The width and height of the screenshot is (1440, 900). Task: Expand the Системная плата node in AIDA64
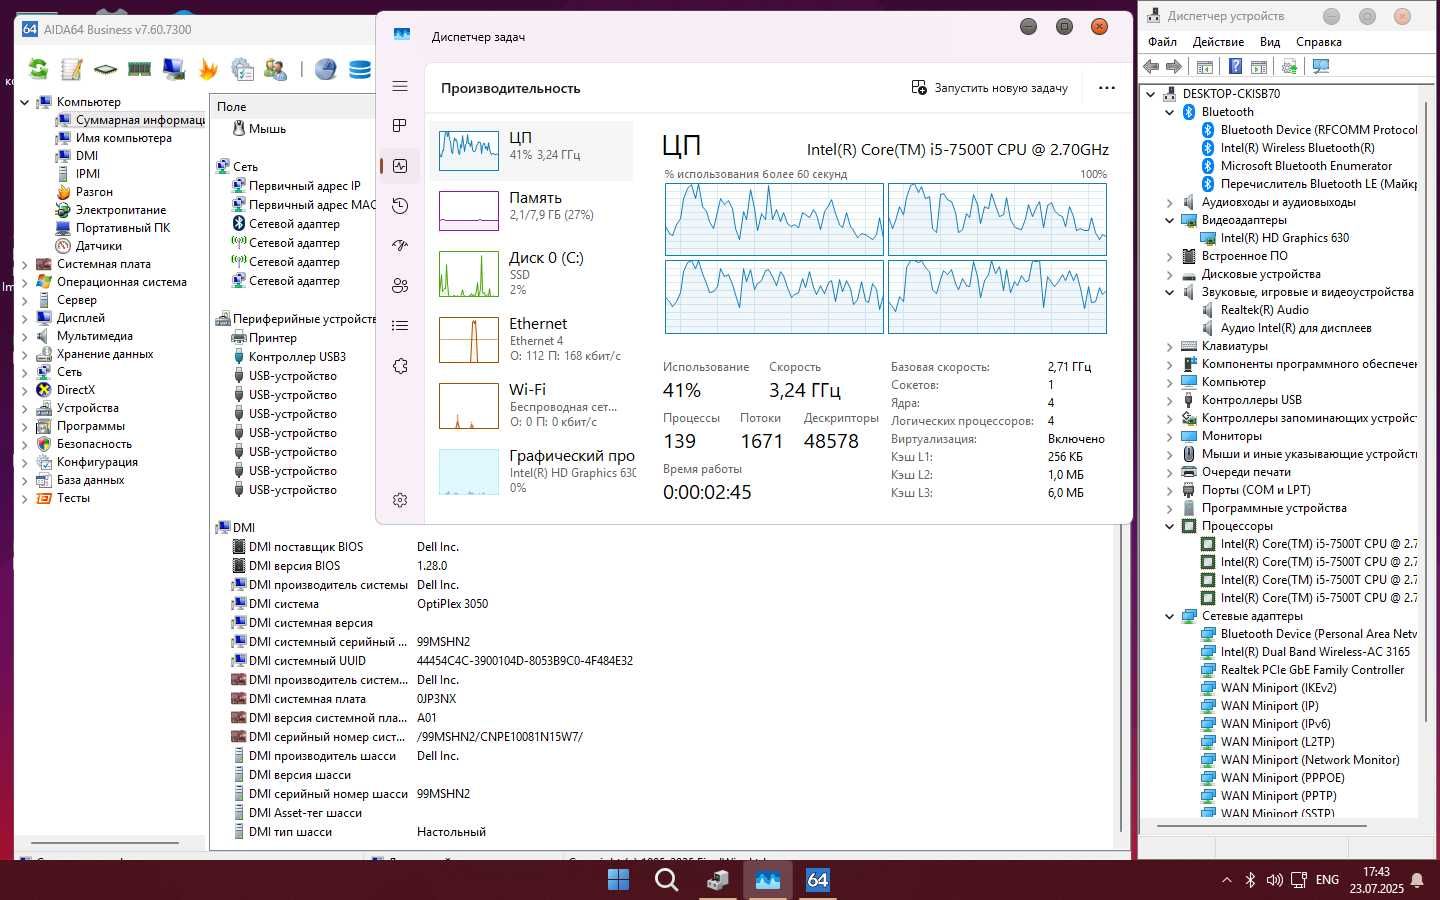point(25,264)
